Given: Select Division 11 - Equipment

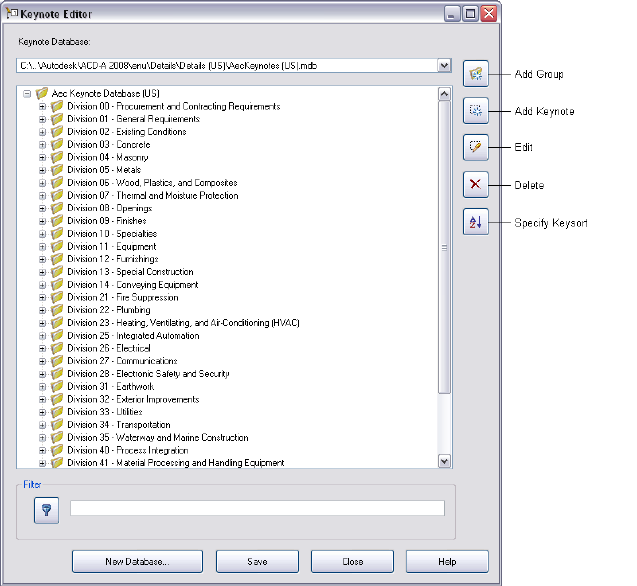Looking at the screenshot, I should coord(112,246).
